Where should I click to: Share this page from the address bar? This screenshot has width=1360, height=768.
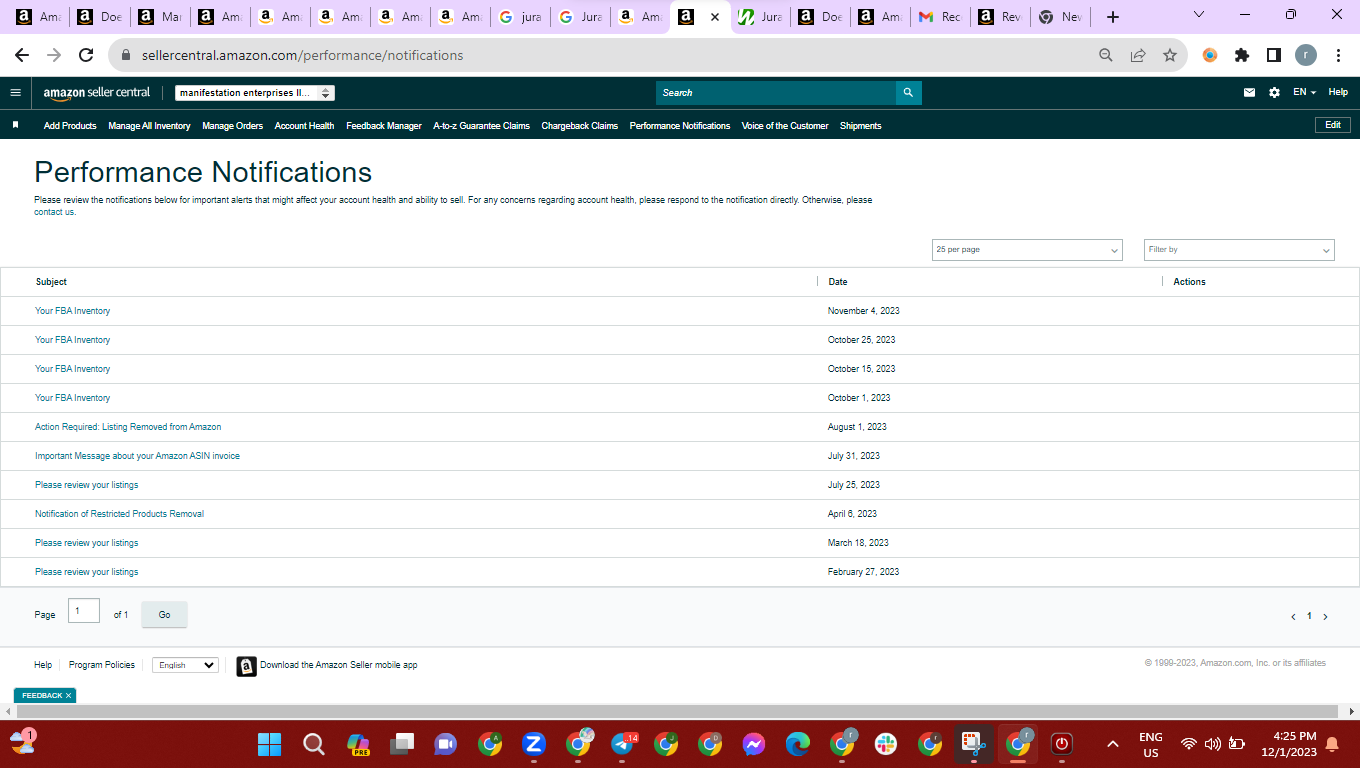(1138, 56)
